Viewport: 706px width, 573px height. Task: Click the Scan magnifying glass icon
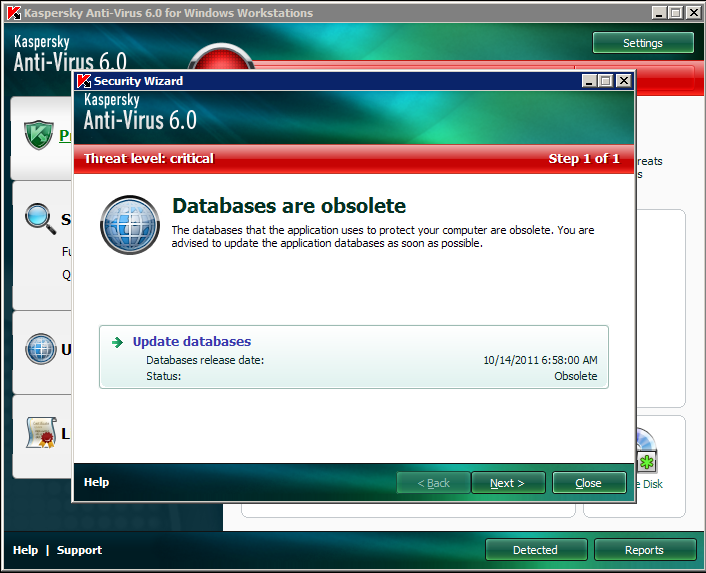point(41,219)
